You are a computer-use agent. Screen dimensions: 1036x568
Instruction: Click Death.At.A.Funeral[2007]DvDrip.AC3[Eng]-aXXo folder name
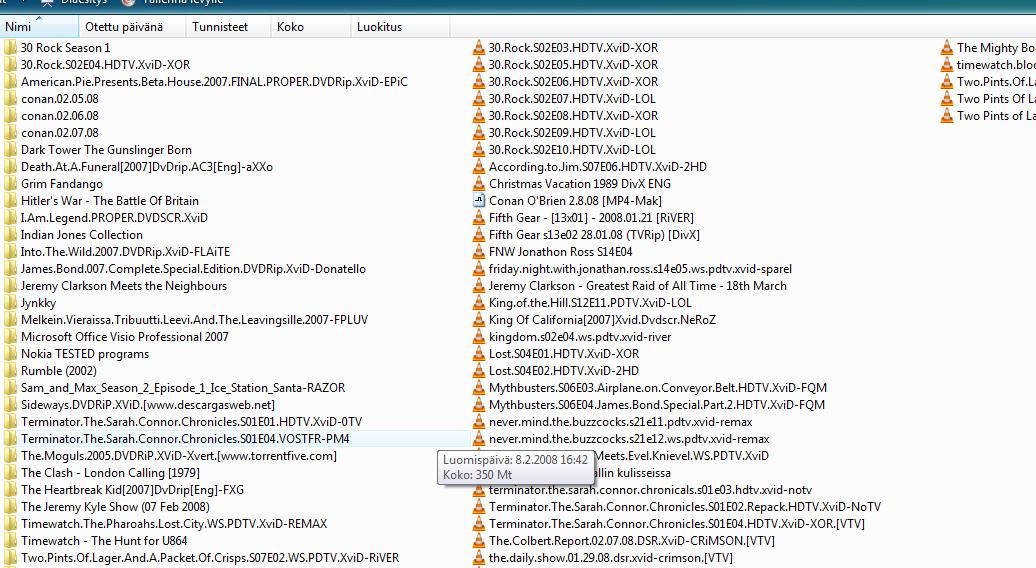147,166
